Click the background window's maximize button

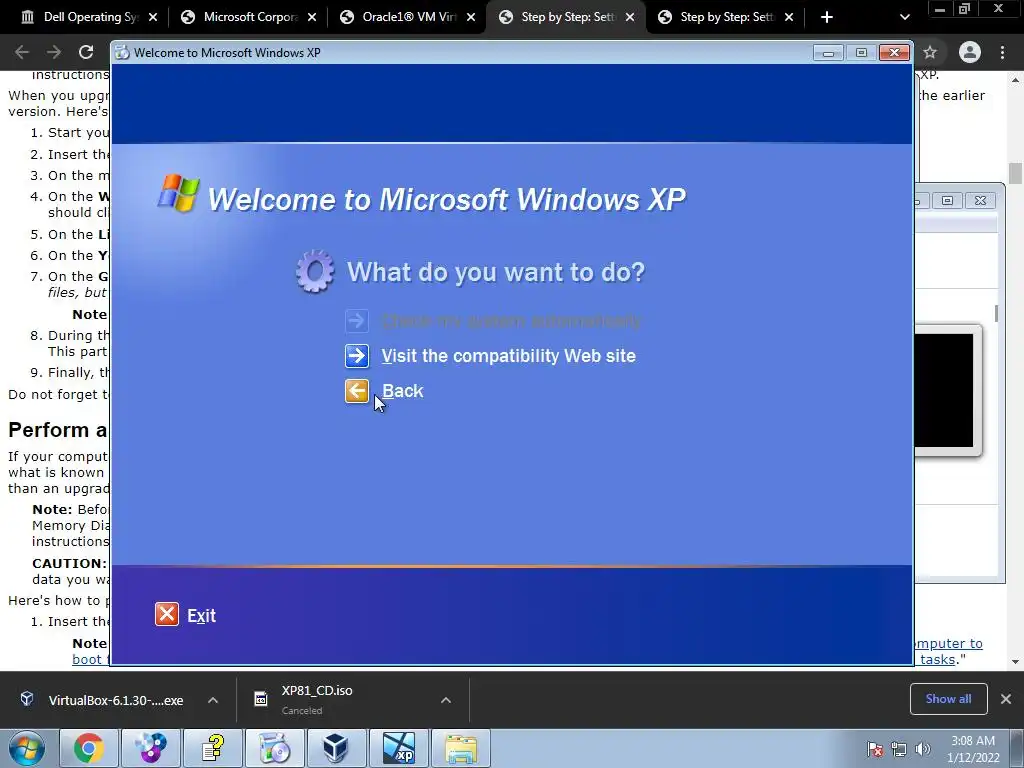point(948,200)
